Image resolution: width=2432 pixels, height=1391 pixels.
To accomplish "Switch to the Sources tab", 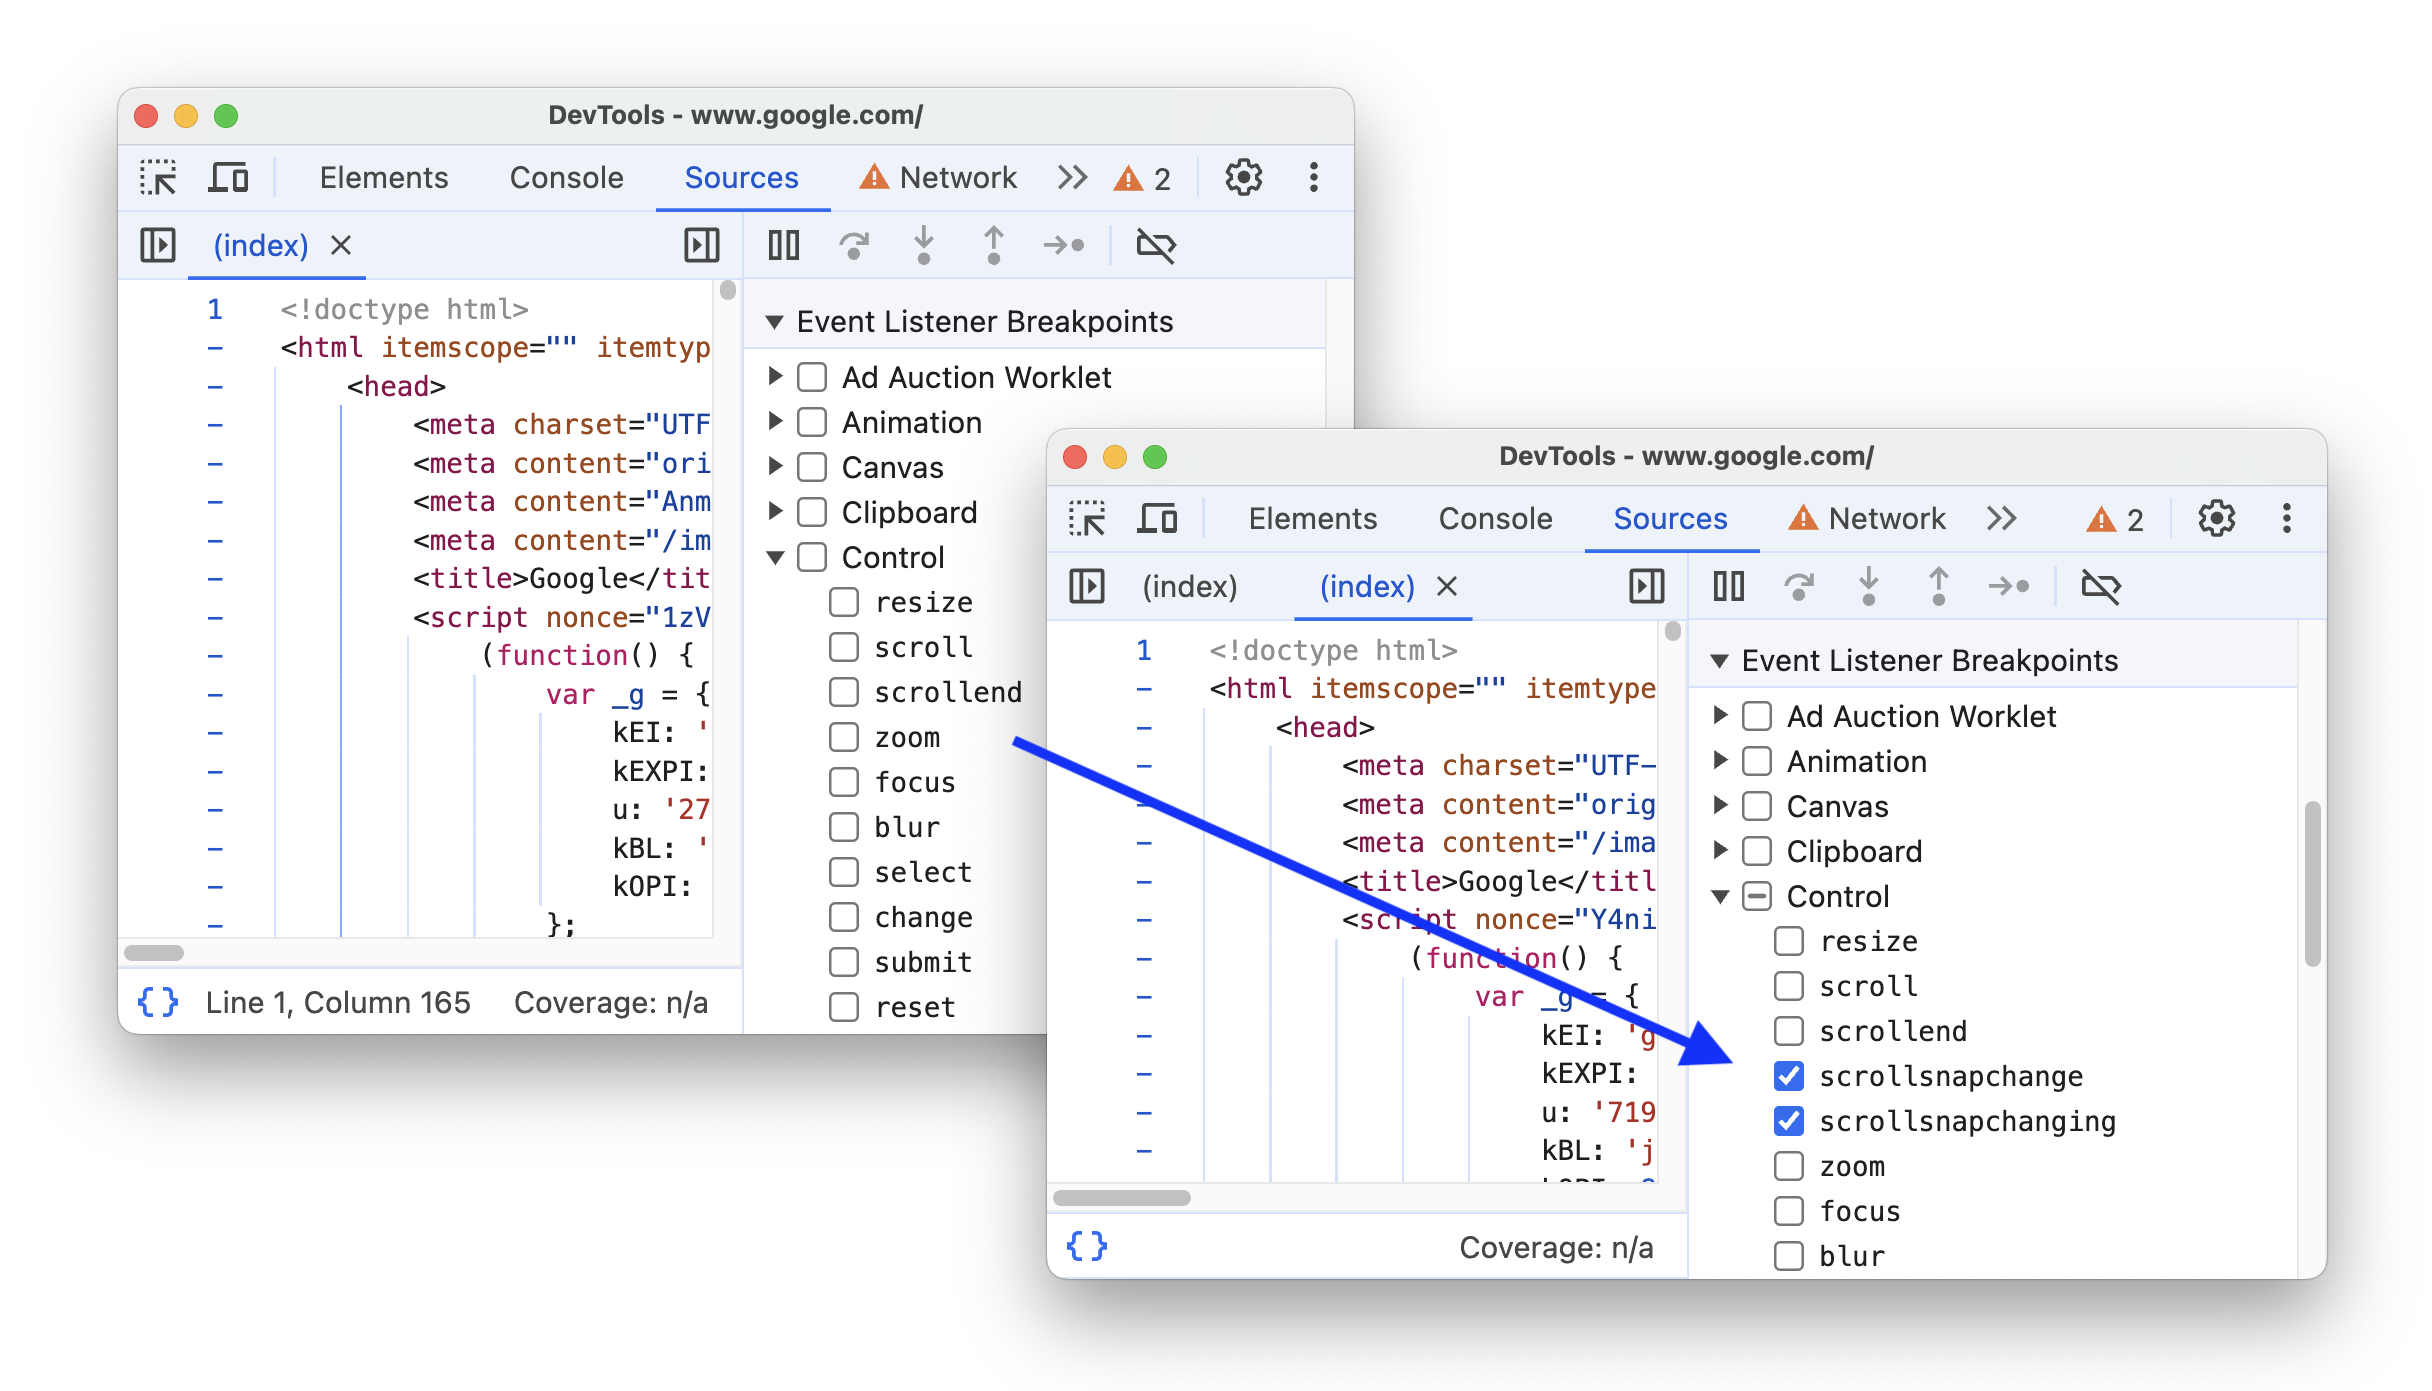I will 742,179.
